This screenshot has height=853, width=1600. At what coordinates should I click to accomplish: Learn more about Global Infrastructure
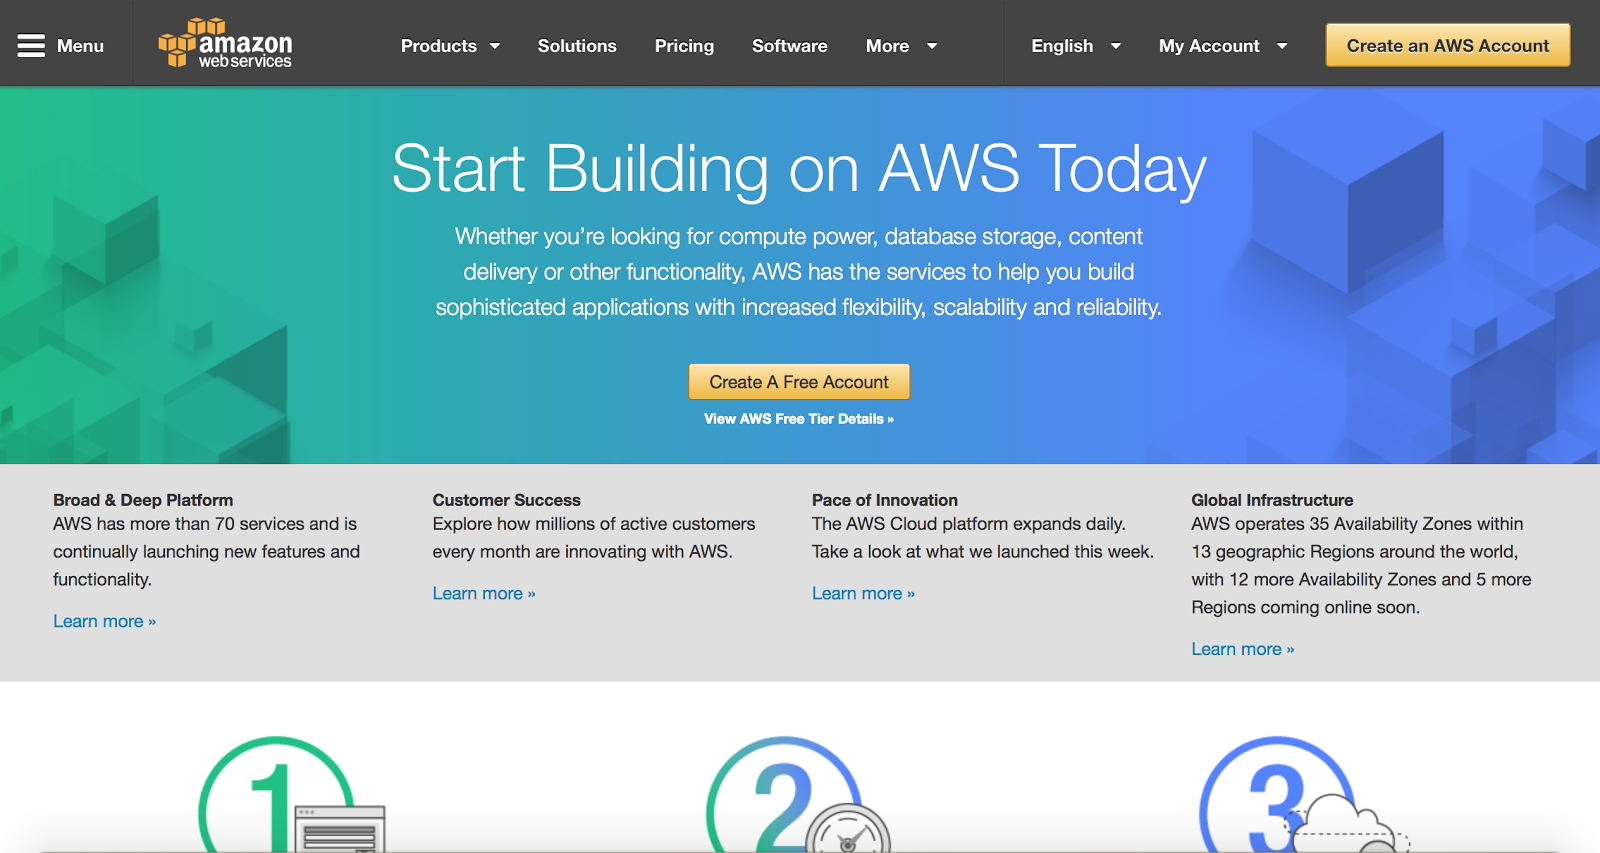(x=1243, y=649)
